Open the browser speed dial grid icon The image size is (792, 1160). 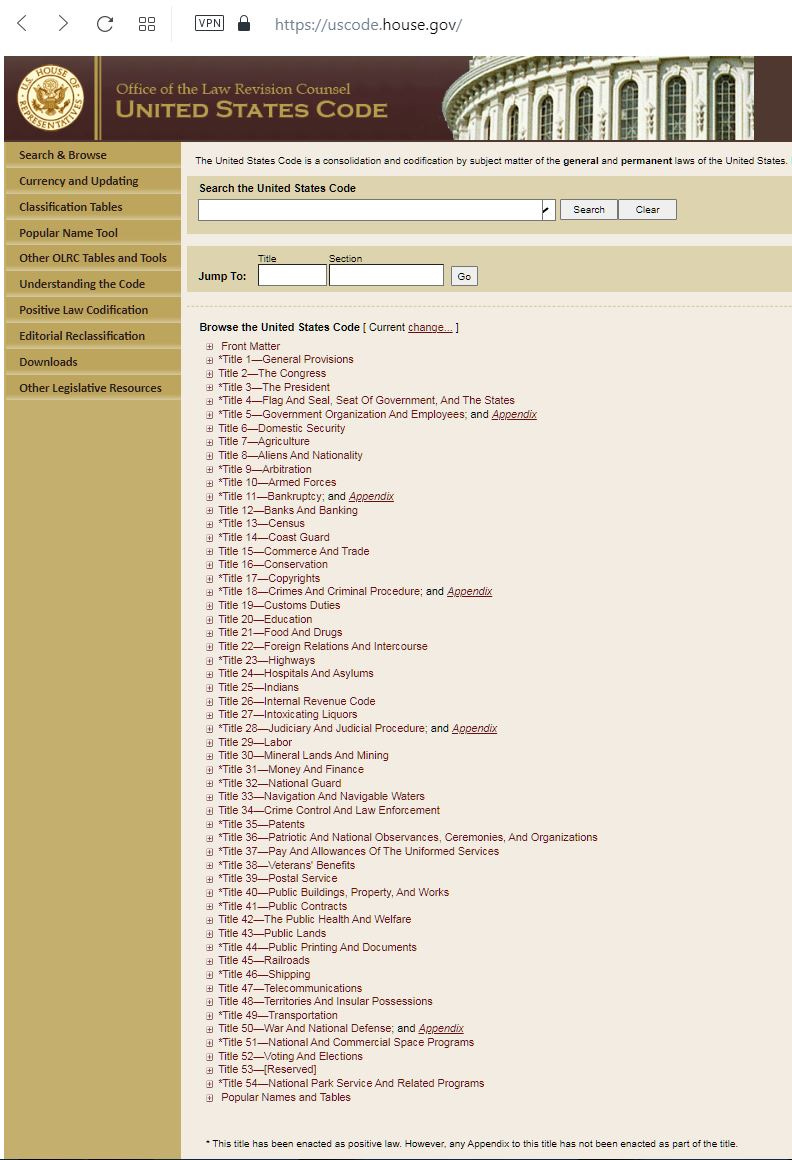pyautogui.click(x=147, y=24)
